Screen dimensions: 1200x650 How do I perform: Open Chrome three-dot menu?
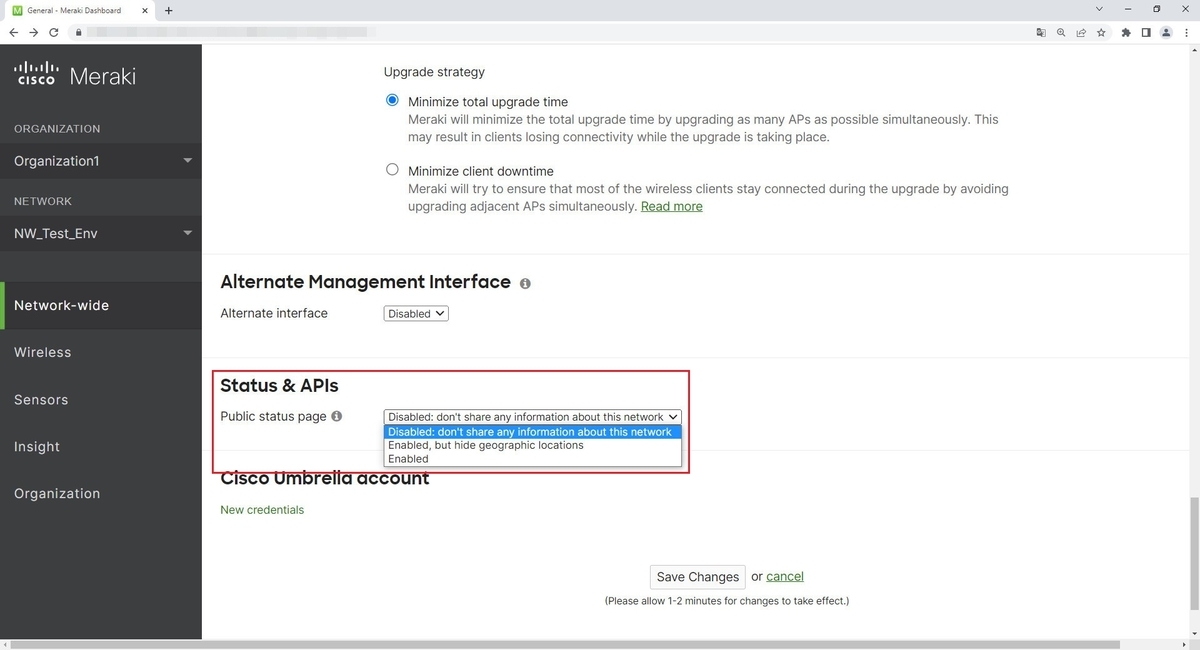coord(1186,32)
